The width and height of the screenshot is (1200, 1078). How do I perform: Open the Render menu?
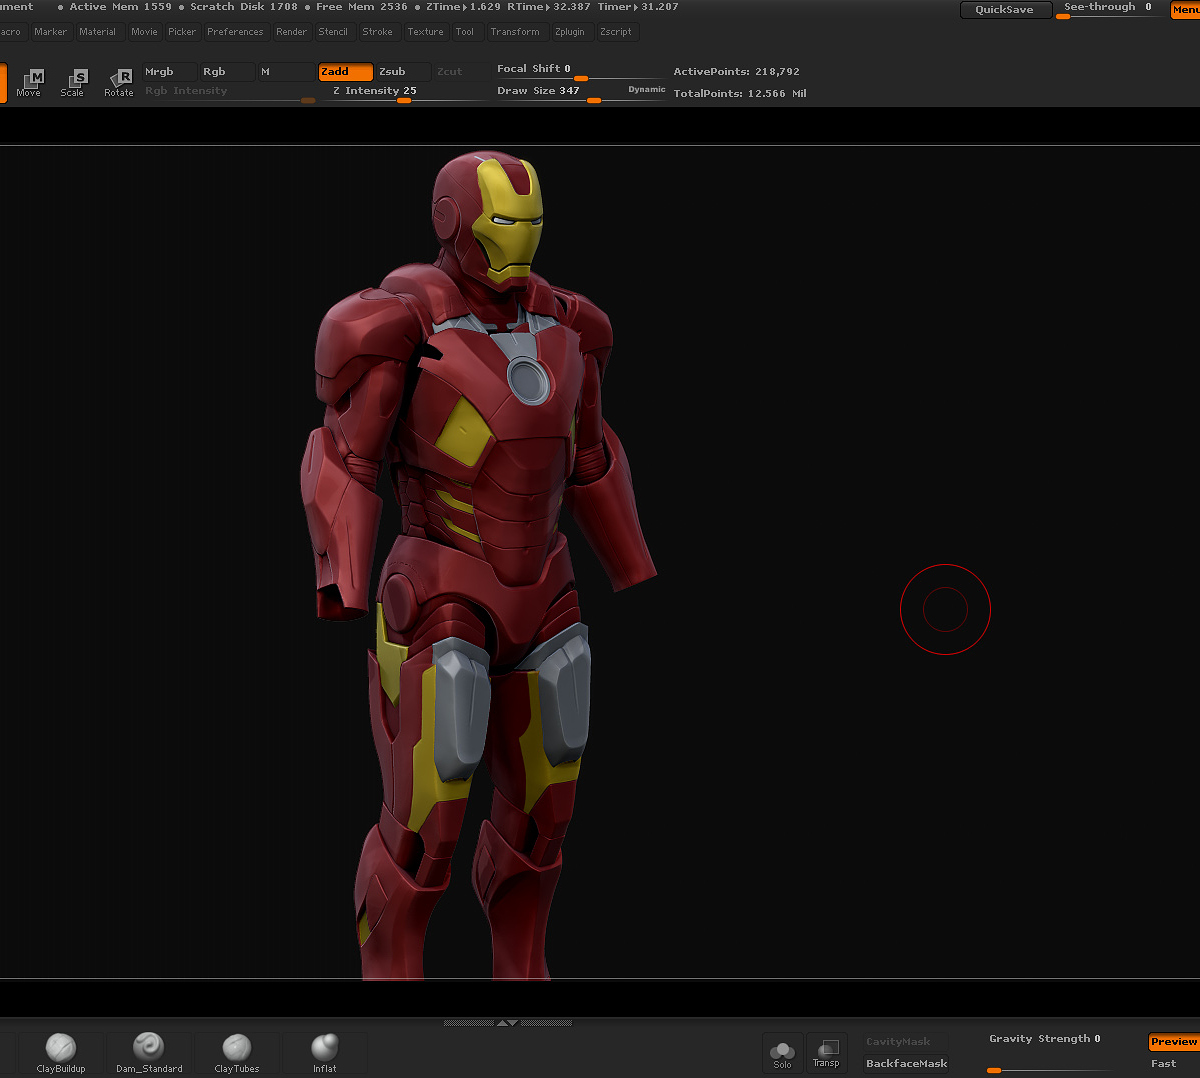[291, 32]
